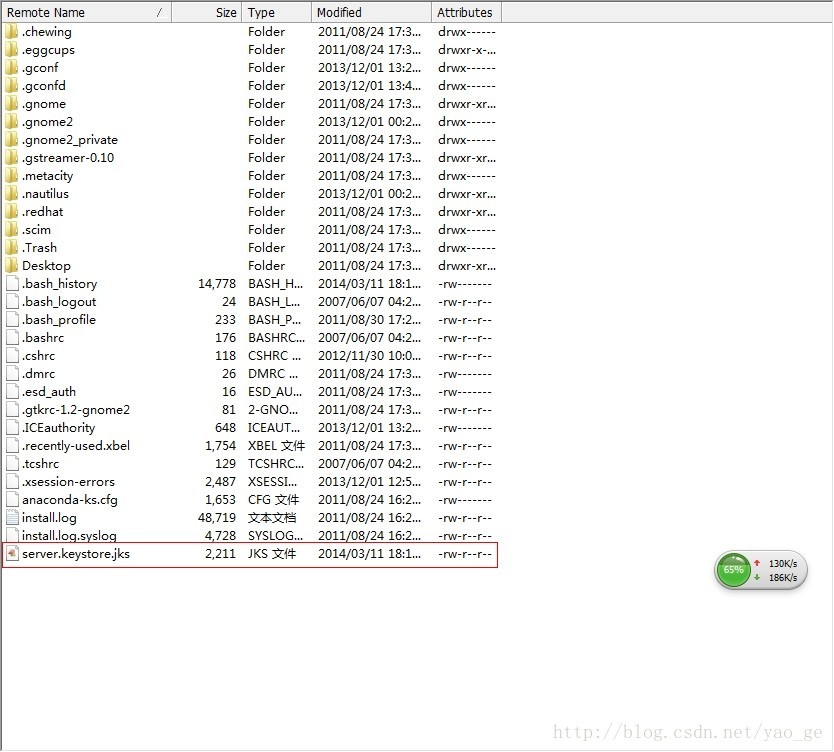Screen dimensions: 834x752
Task: Click the .cshrc file icon
Action: click(x=12, y=356)
